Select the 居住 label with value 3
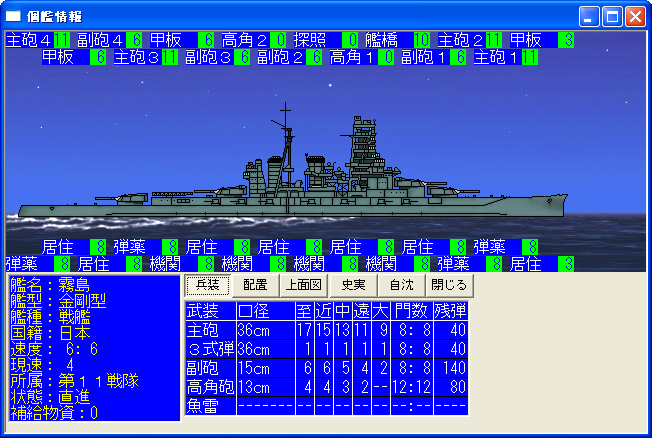 (542, 264)
